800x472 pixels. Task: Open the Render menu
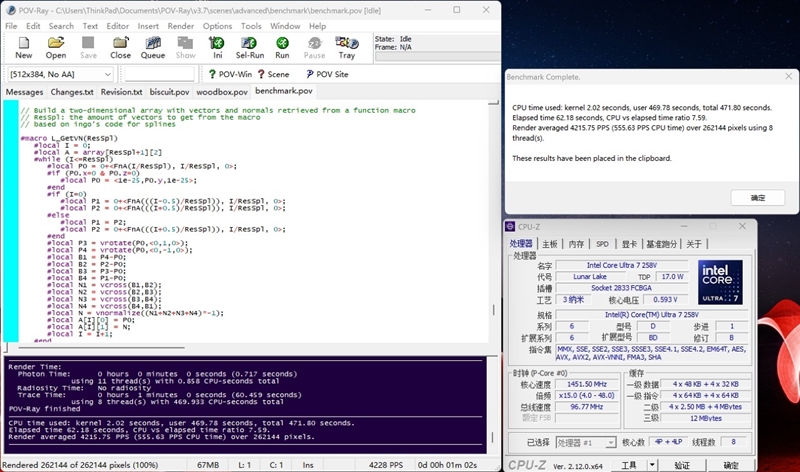(182, 25)
